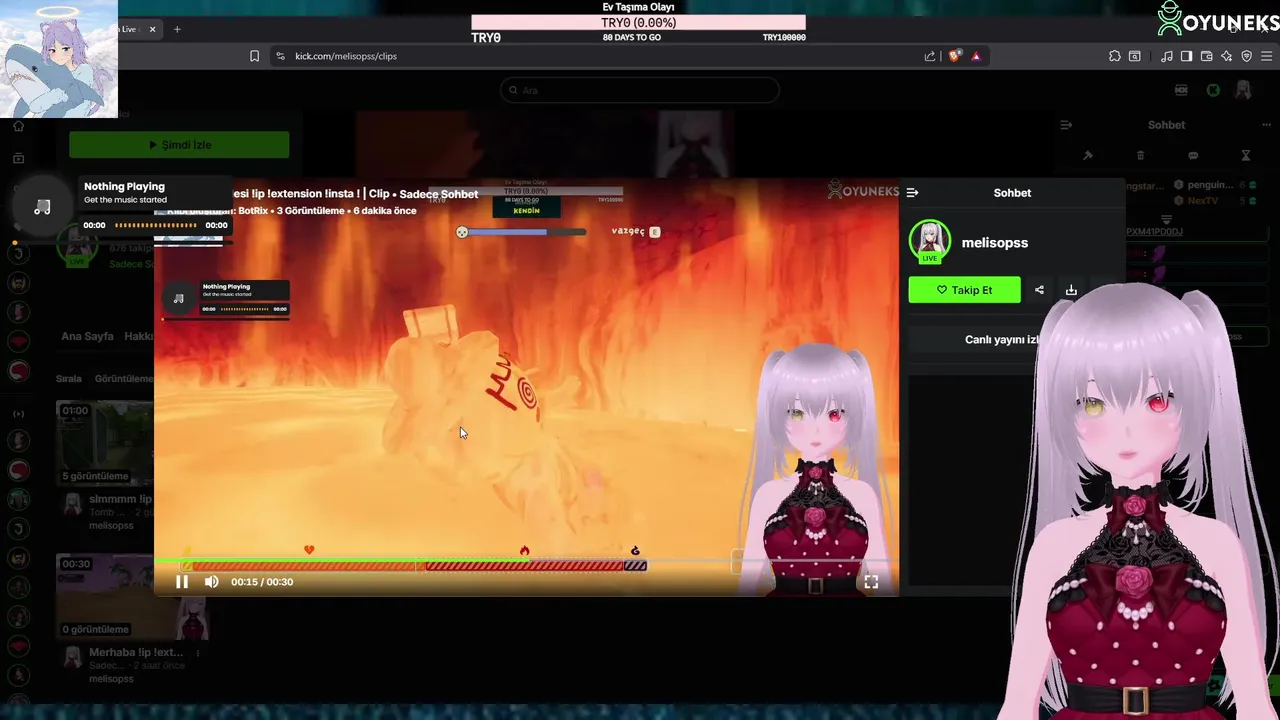Open melisopss avatar in clip panel

[930, 241]
